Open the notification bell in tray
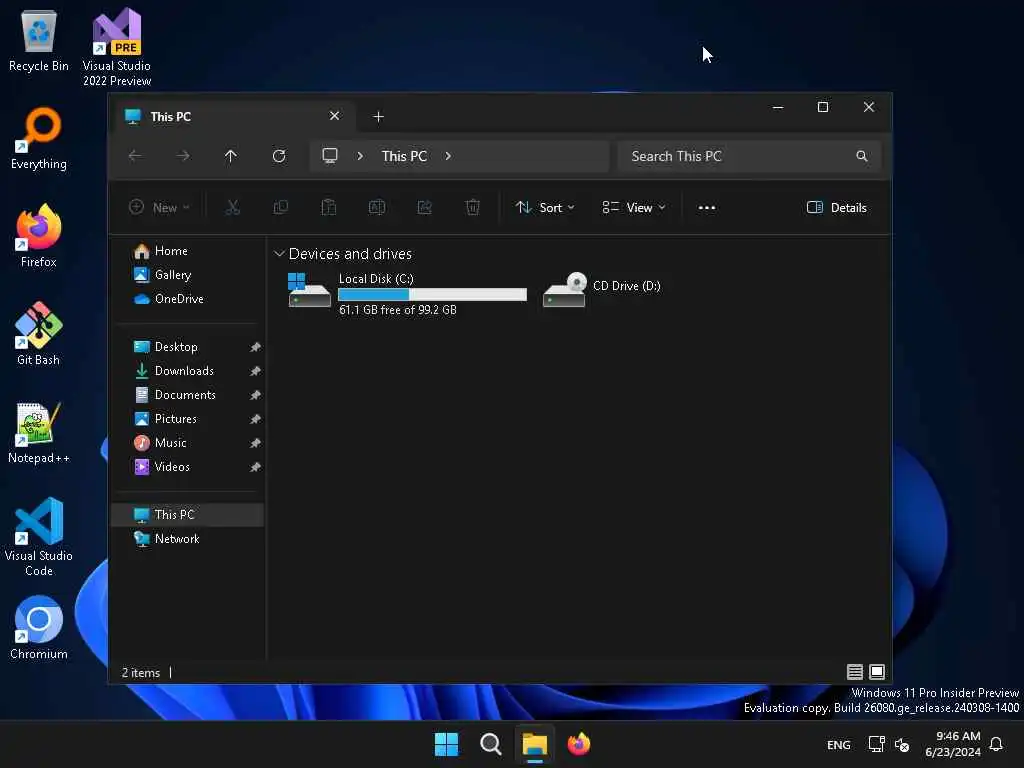The image size is (1024, 768). tap(996, 744)
